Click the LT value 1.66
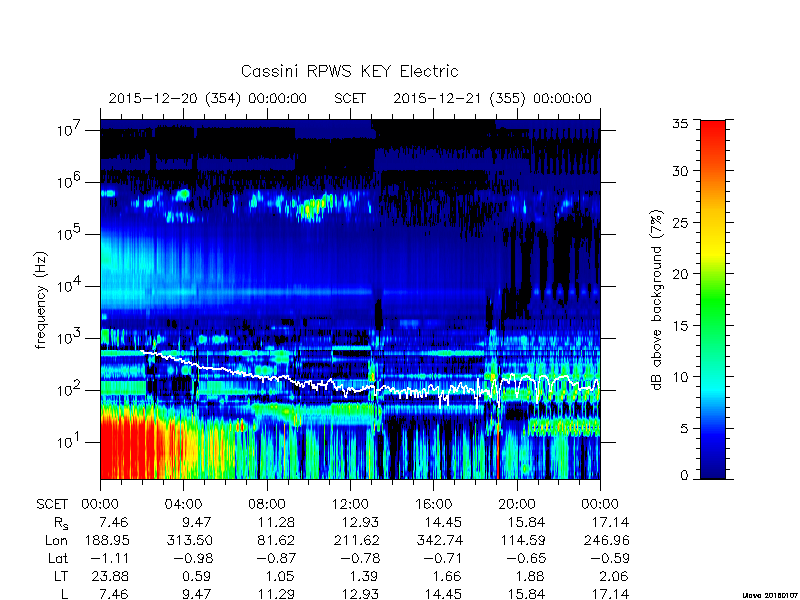Screen dimensions: 800x600 tap(447, 577)
